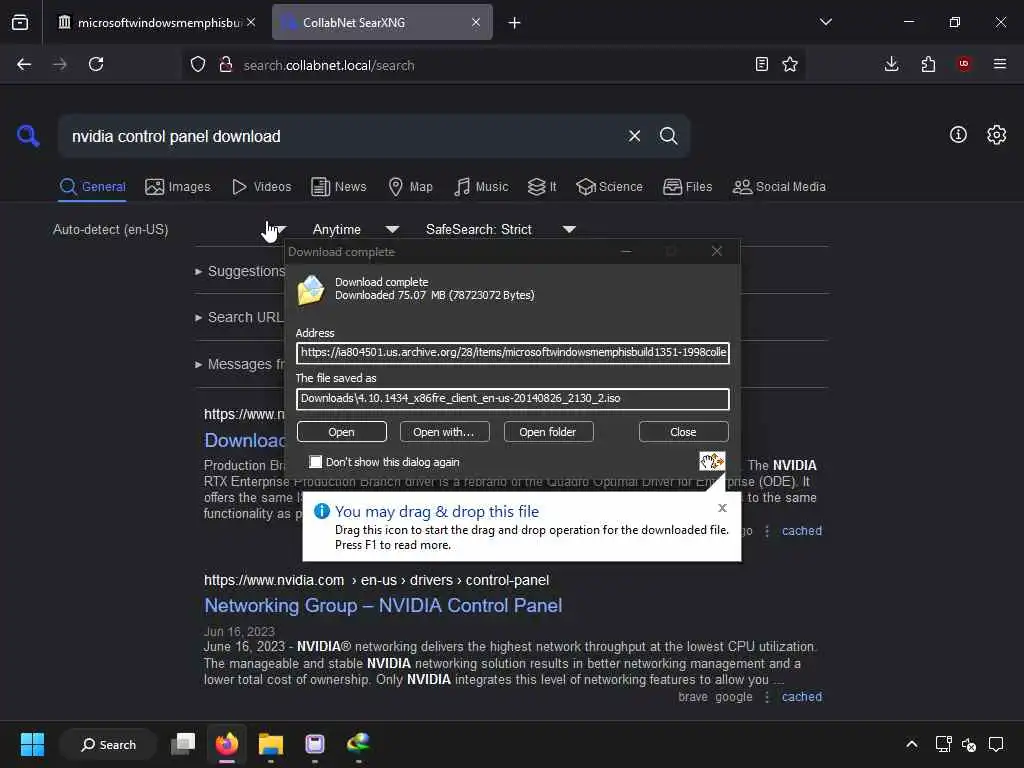
Task: Clear the search query with the X
Action: [634, 136]
